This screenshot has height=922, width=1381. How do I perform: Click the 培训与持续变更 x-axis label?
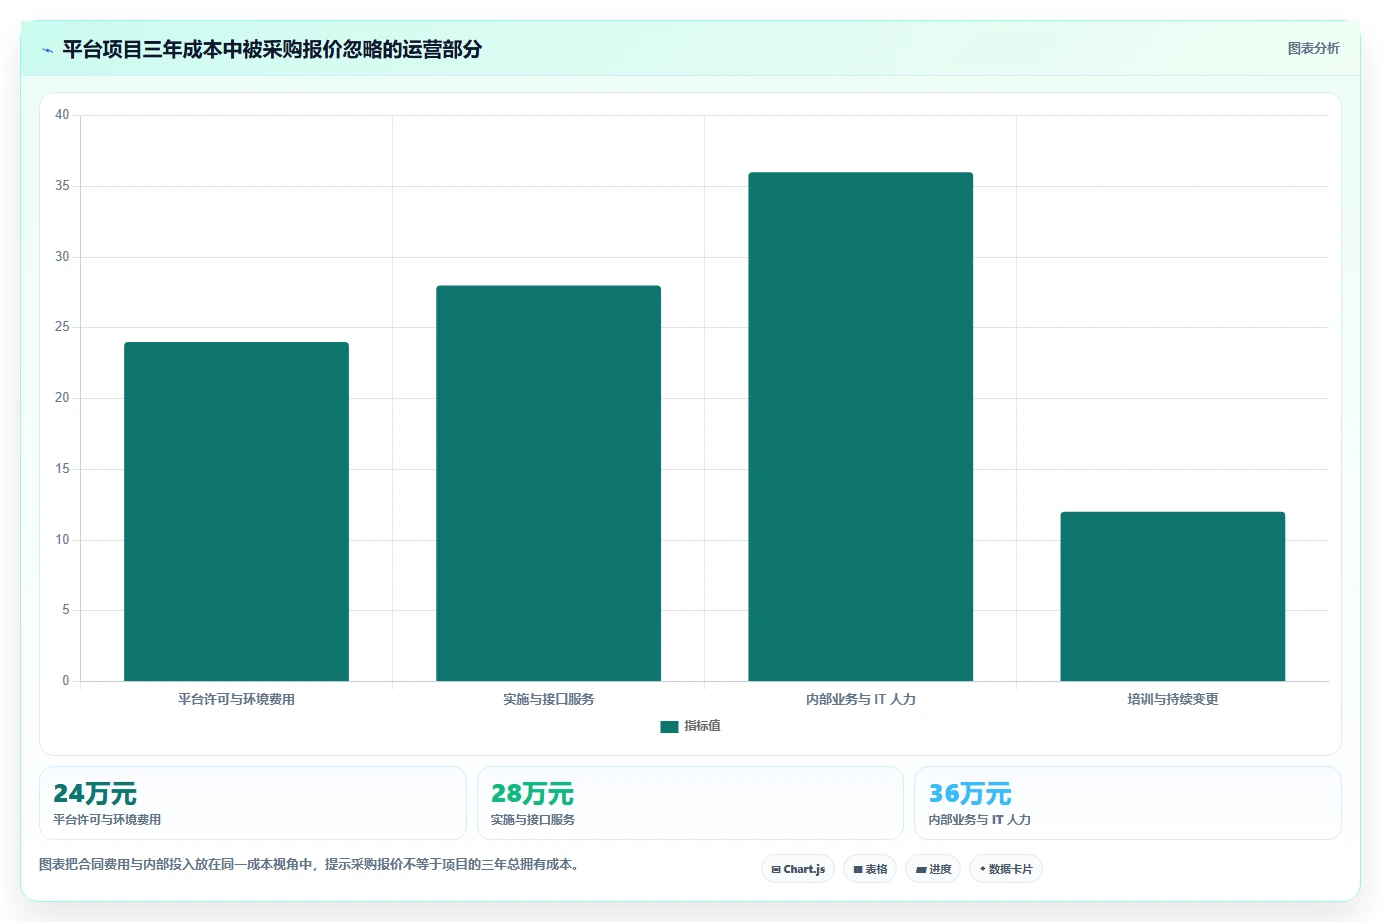[1172, 699]
